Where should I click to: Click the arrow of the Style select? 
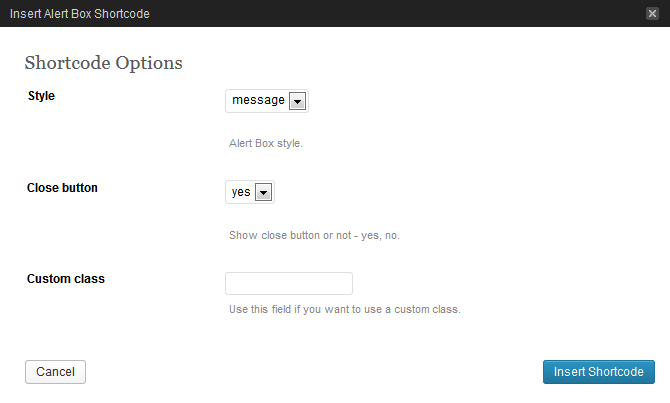tap(297, 101)
